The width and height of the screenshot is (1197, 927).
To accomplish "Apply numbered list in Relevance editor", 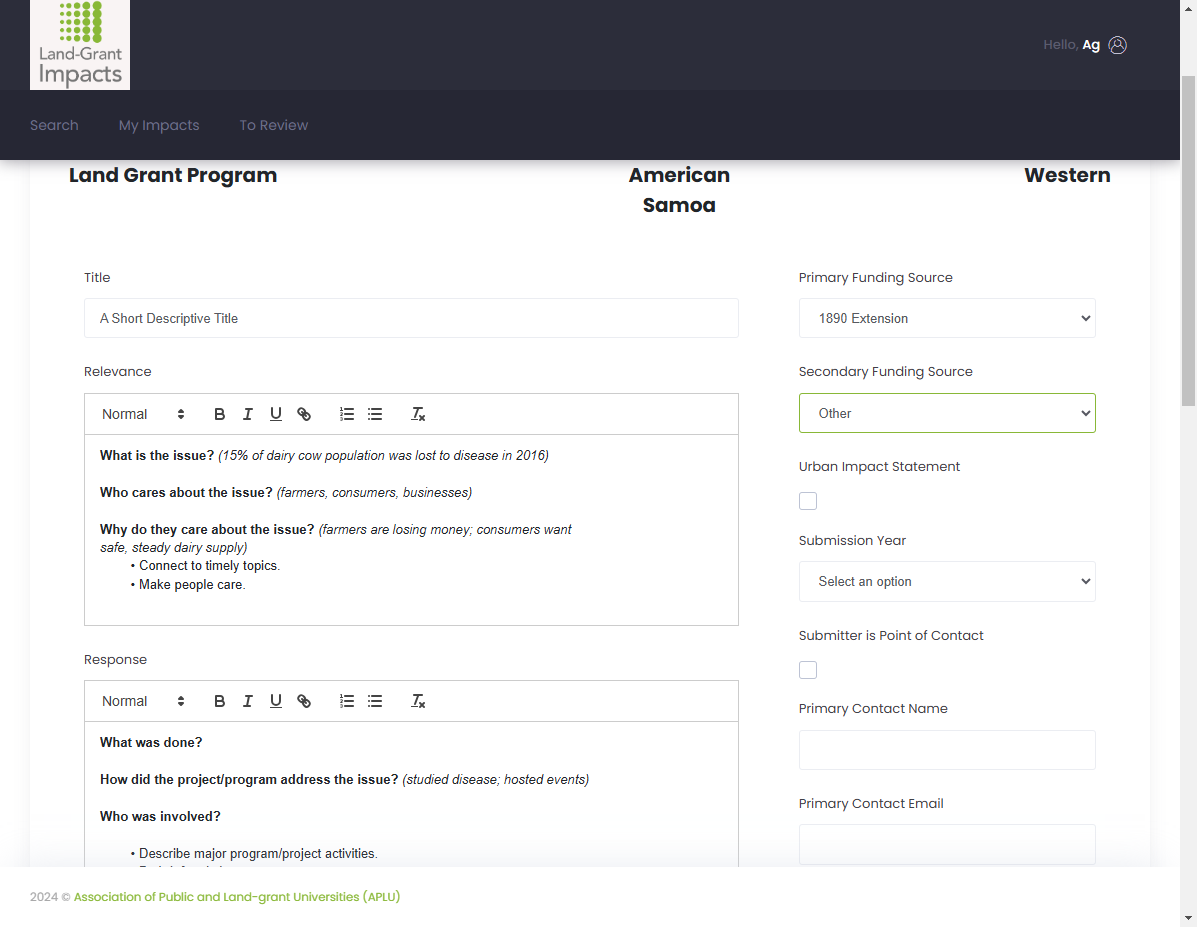I will tap(347, 414).
